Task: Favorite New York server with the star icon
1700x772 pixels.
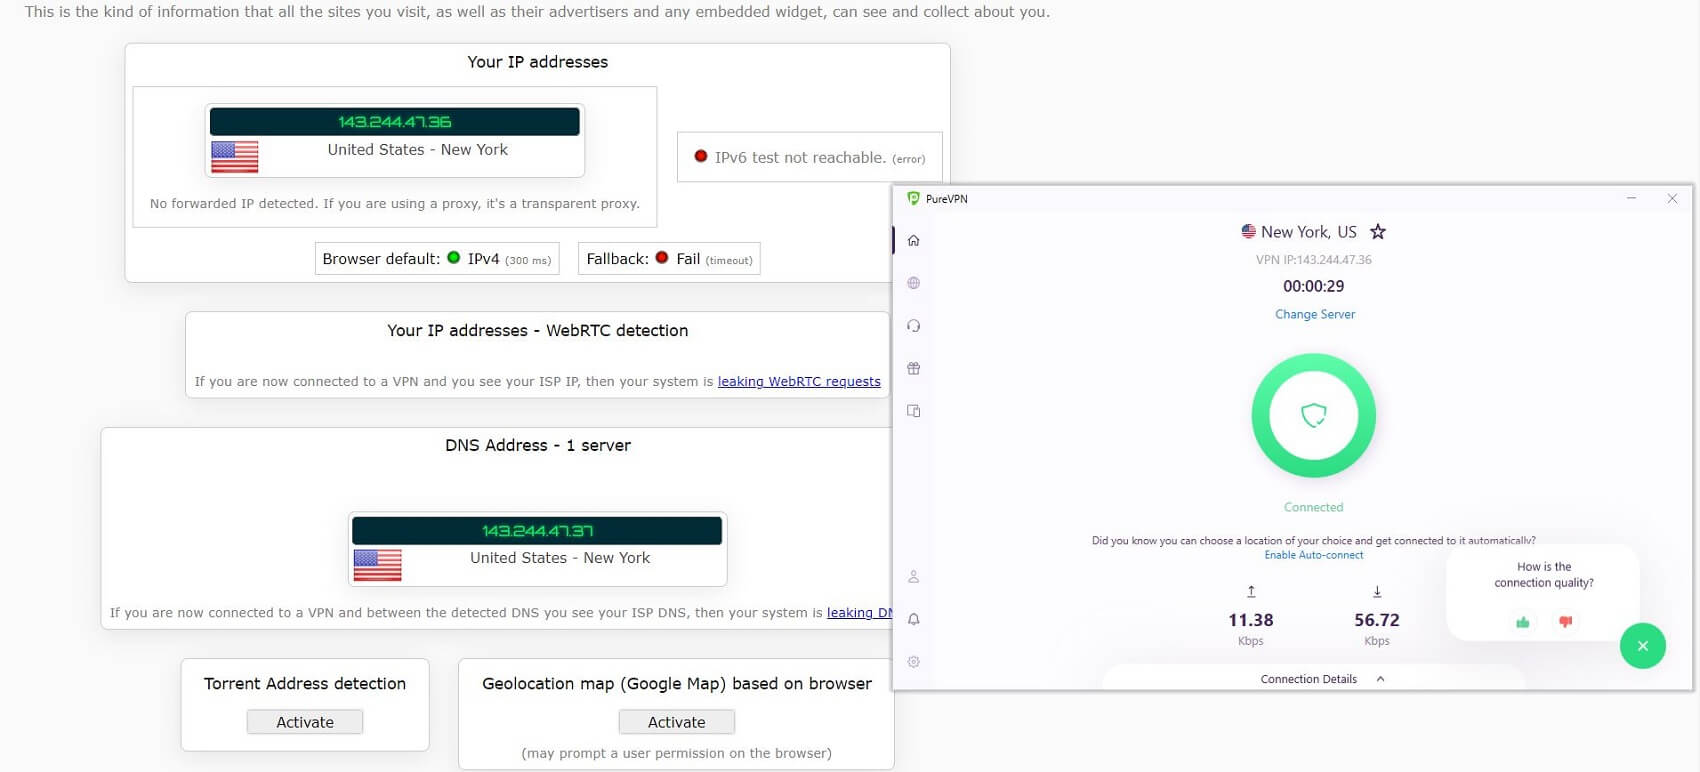Action: pyautogui.click(x=1378, y=232)
